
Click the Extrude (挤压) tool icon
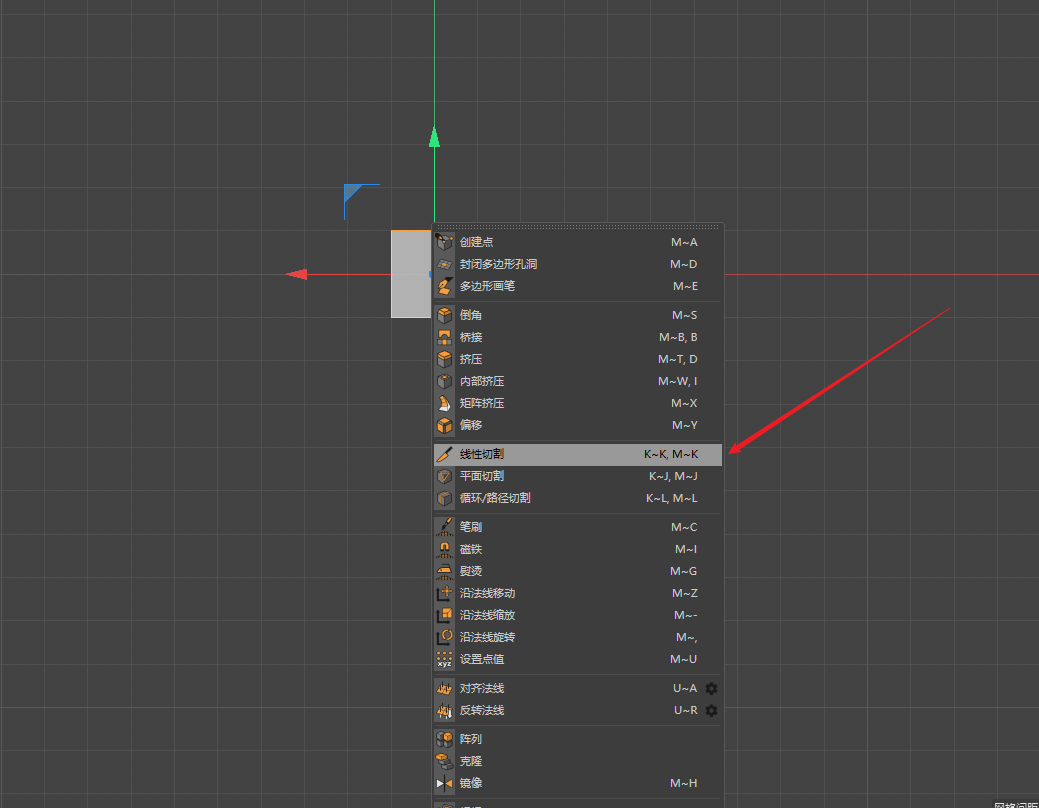445,359
